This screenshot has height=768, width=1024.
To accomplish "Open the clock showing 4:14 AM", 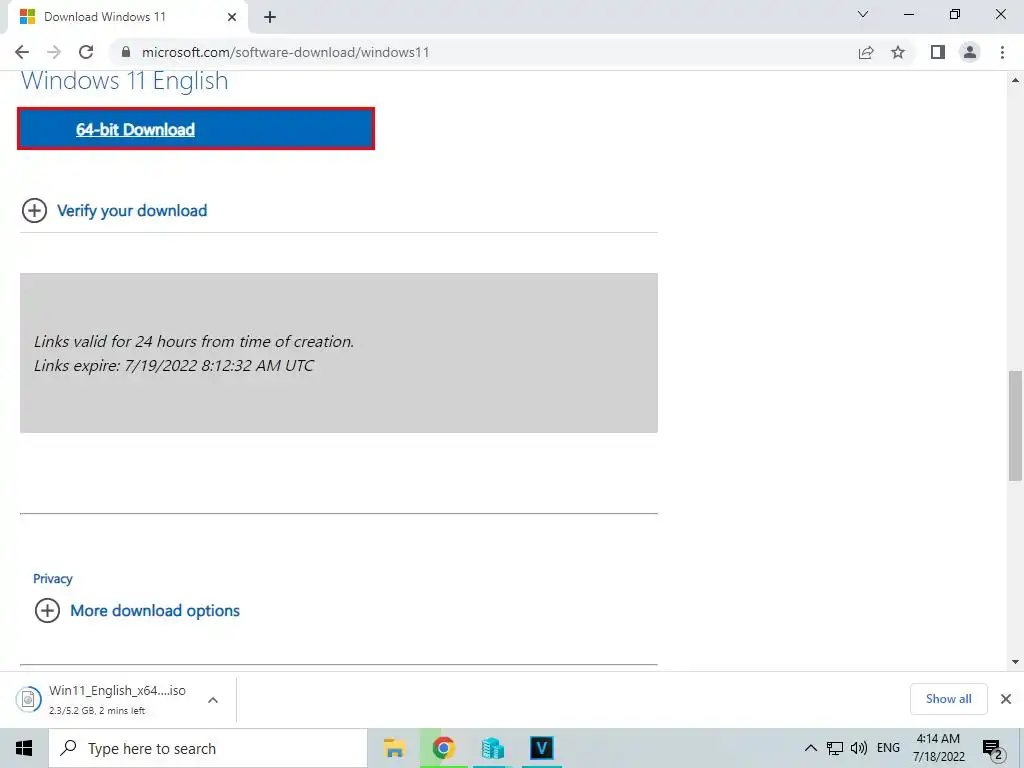I will click(x=938, y=748).
